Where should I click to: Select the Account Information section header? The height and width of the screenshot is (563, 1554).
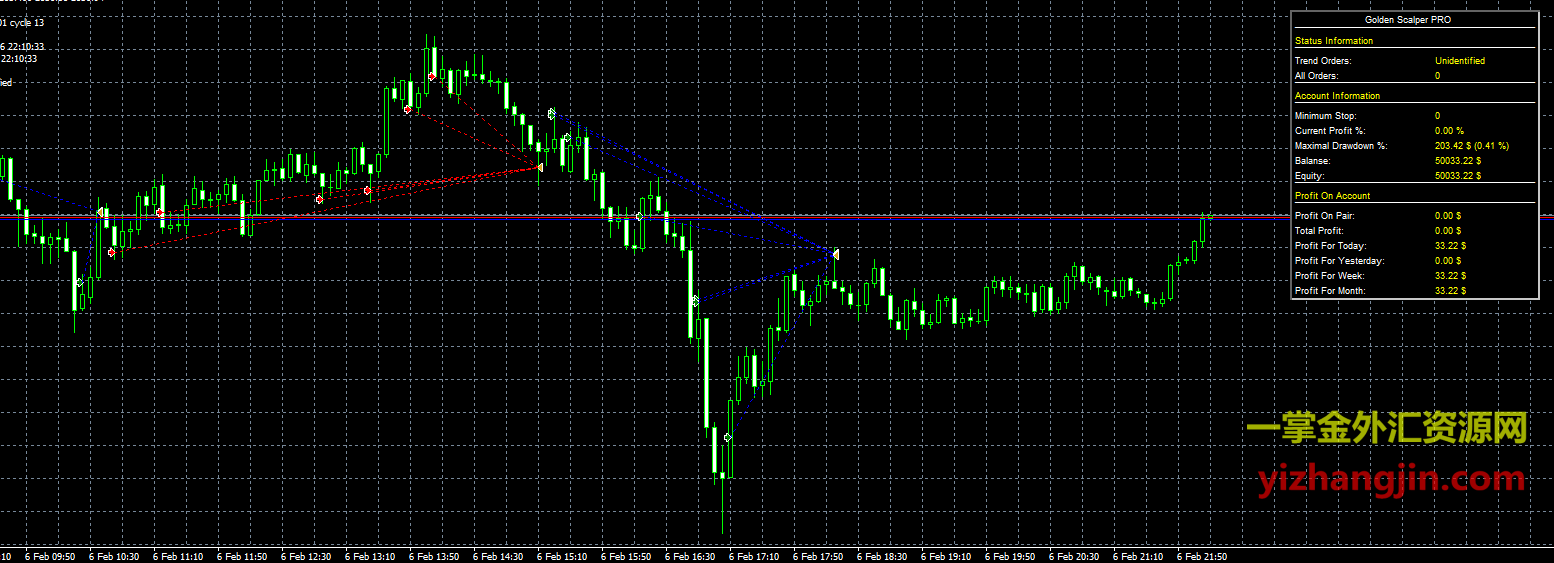(x=1337, y=96)
